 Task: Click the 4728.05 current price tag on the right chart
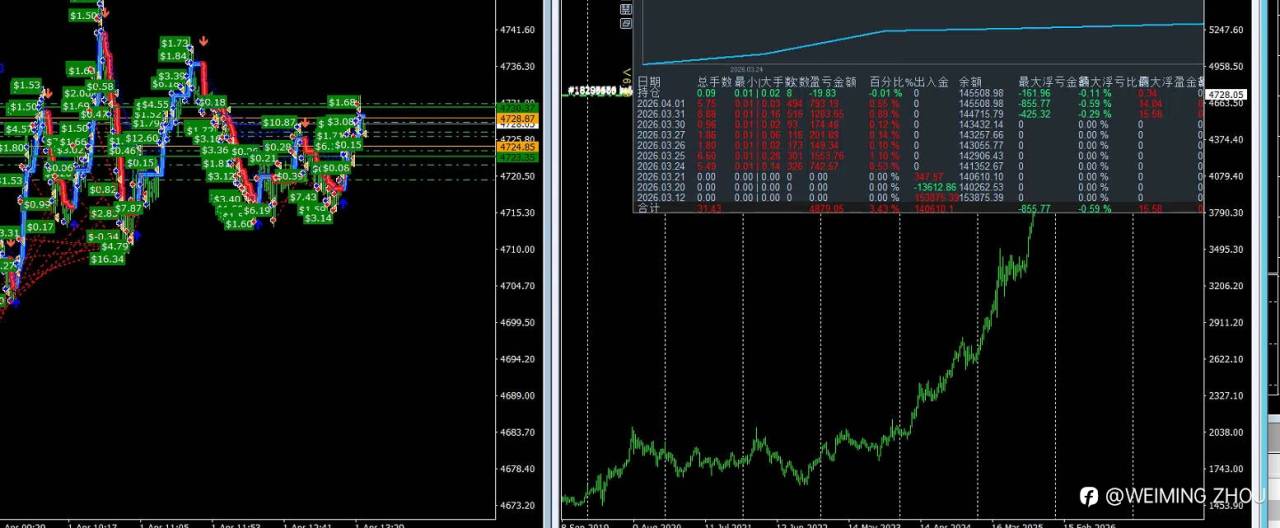1225,94
